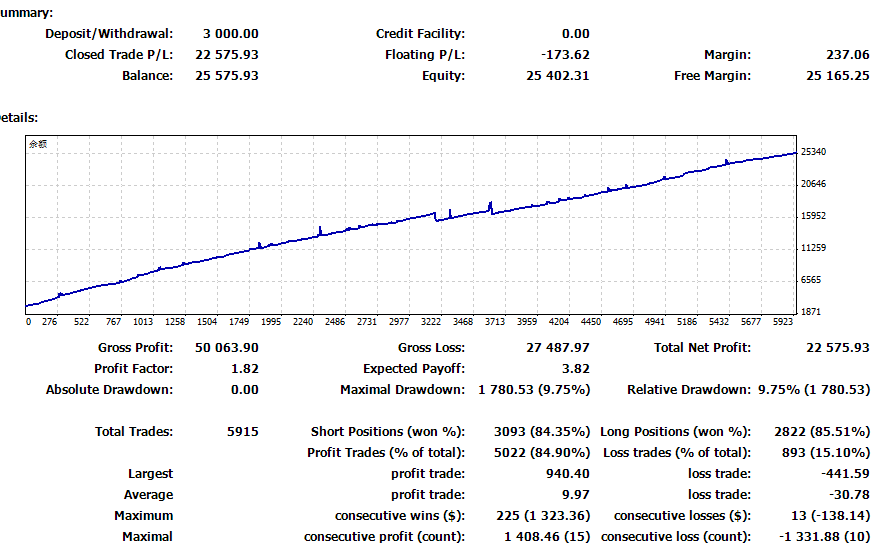
Task: Click the 3222 trade number axis label
Action: (x=431, y=322)
